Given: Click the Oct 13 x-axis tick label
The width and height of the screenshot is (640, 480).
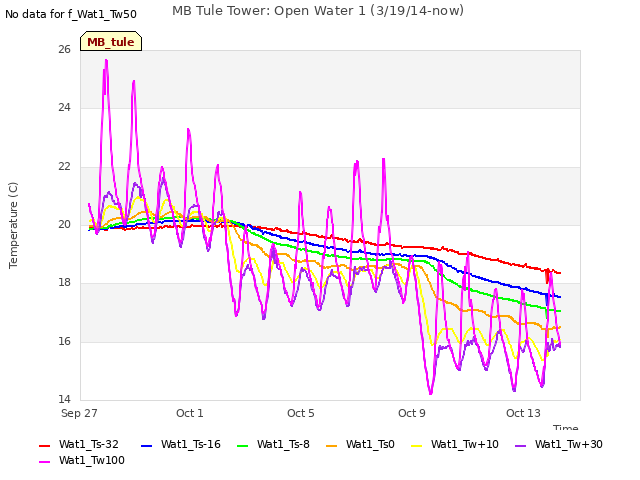Looking at the screenshot, I should click(x=523, y=413).
